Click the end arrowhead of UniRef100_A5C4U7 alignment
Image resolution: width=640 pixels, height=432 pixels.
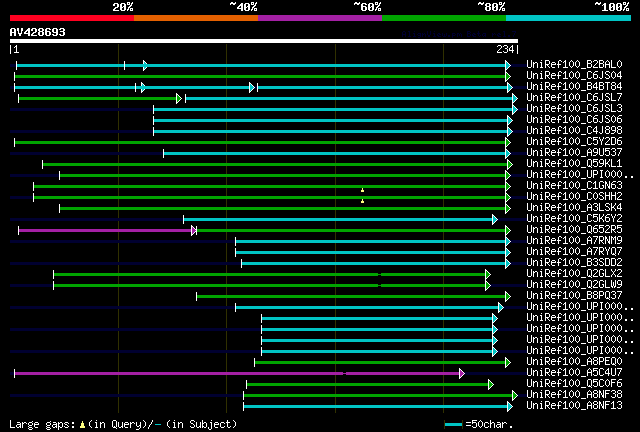tap(462, 374)
